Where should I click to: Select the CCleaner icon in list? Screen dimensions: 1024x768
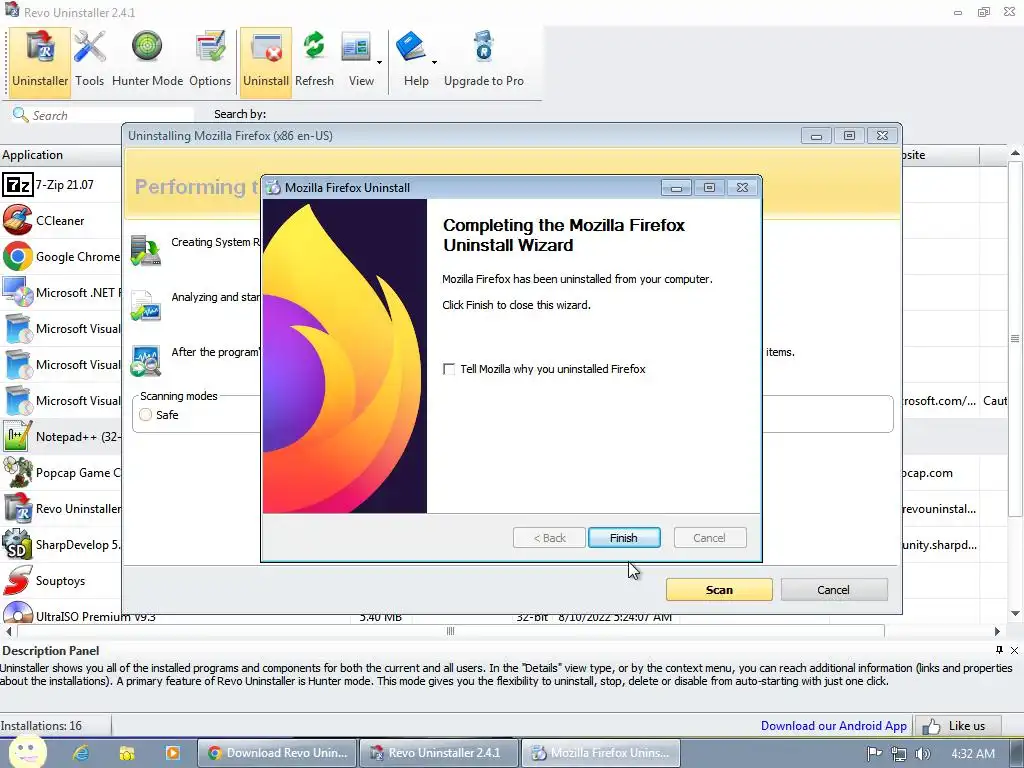click(17, 221)
